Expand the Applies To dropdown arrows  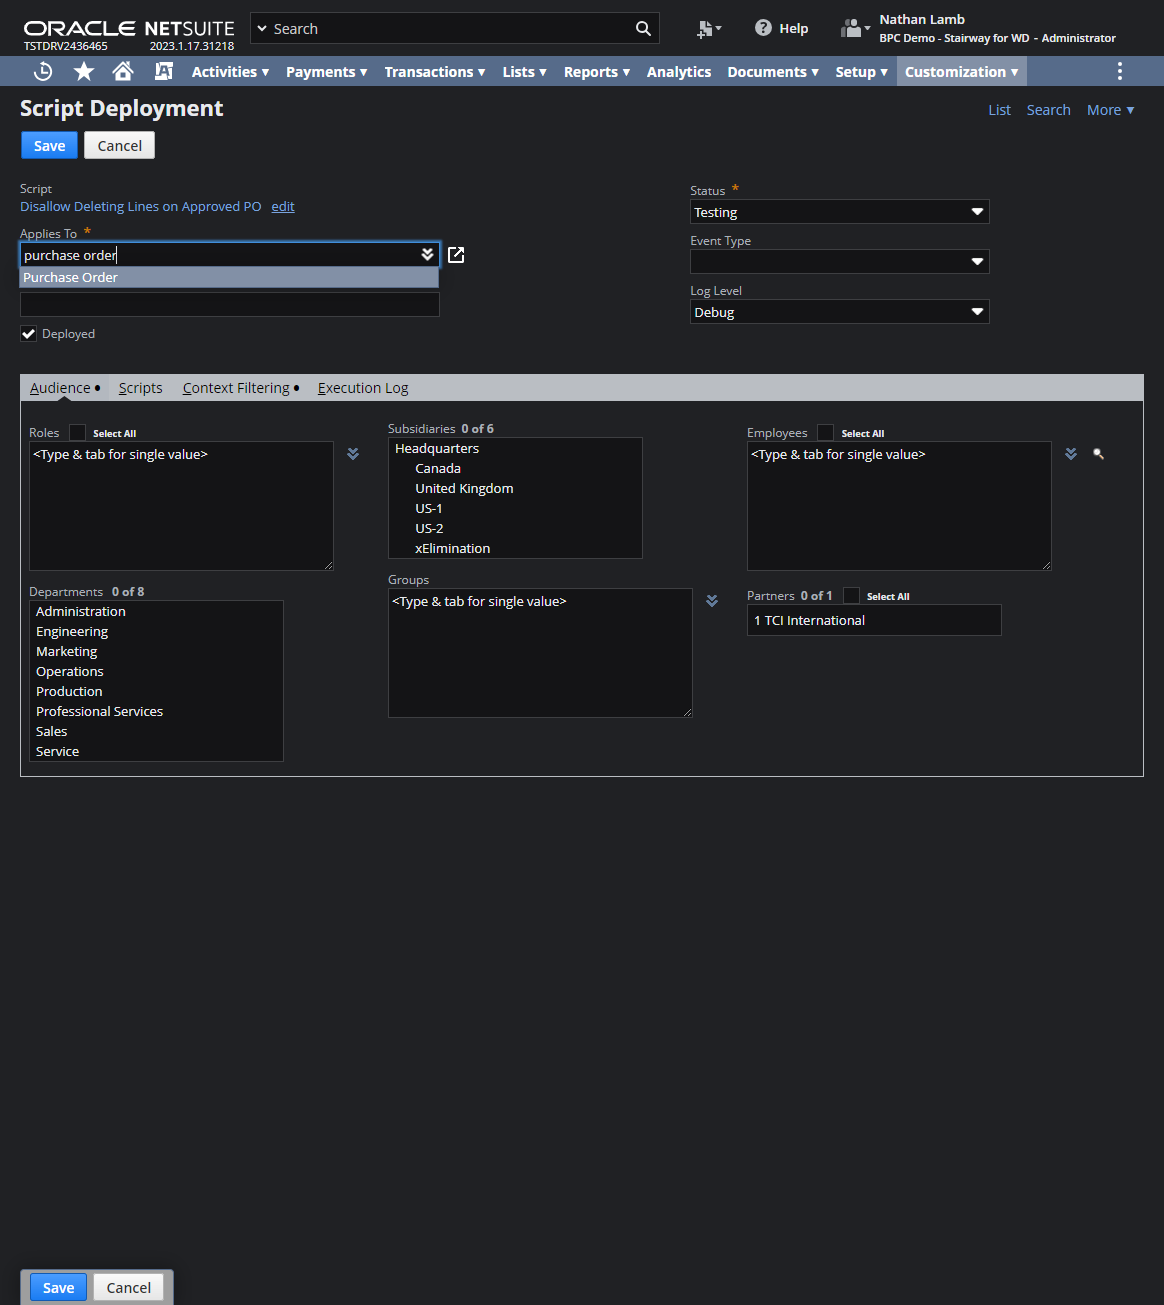pos(427,254)
